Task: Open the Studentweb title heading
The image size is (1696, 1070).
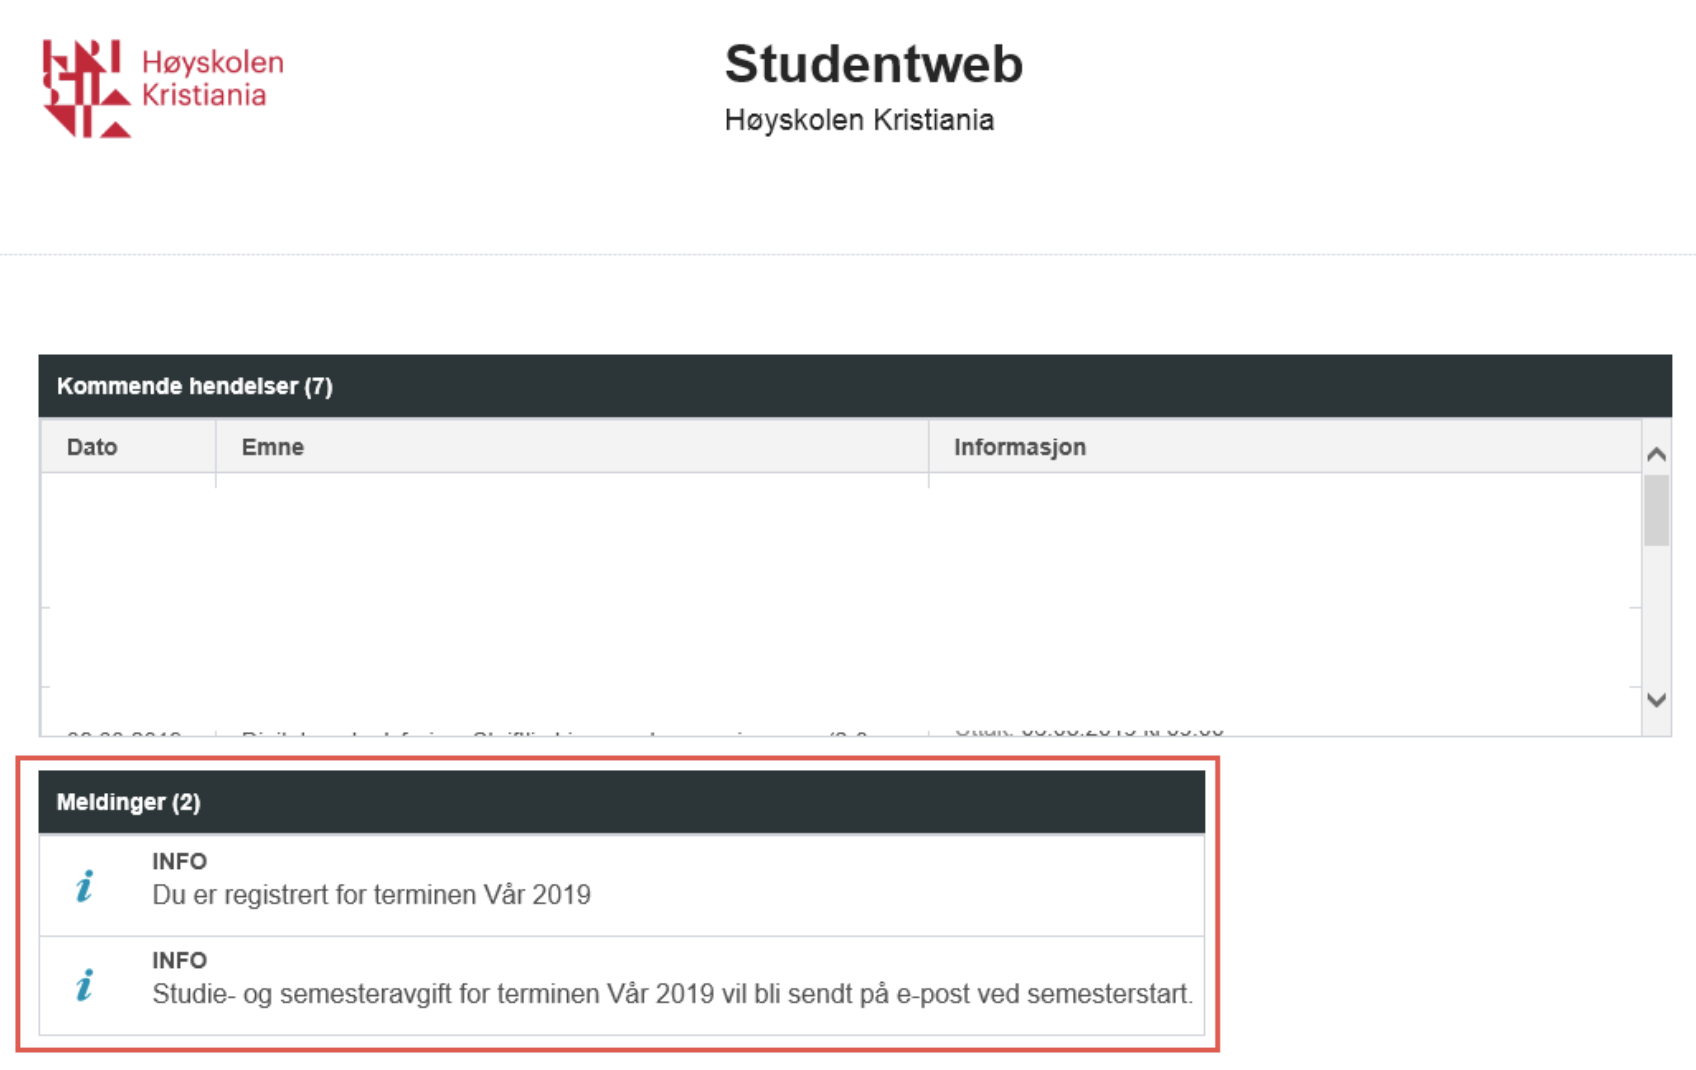Action: 874,64
